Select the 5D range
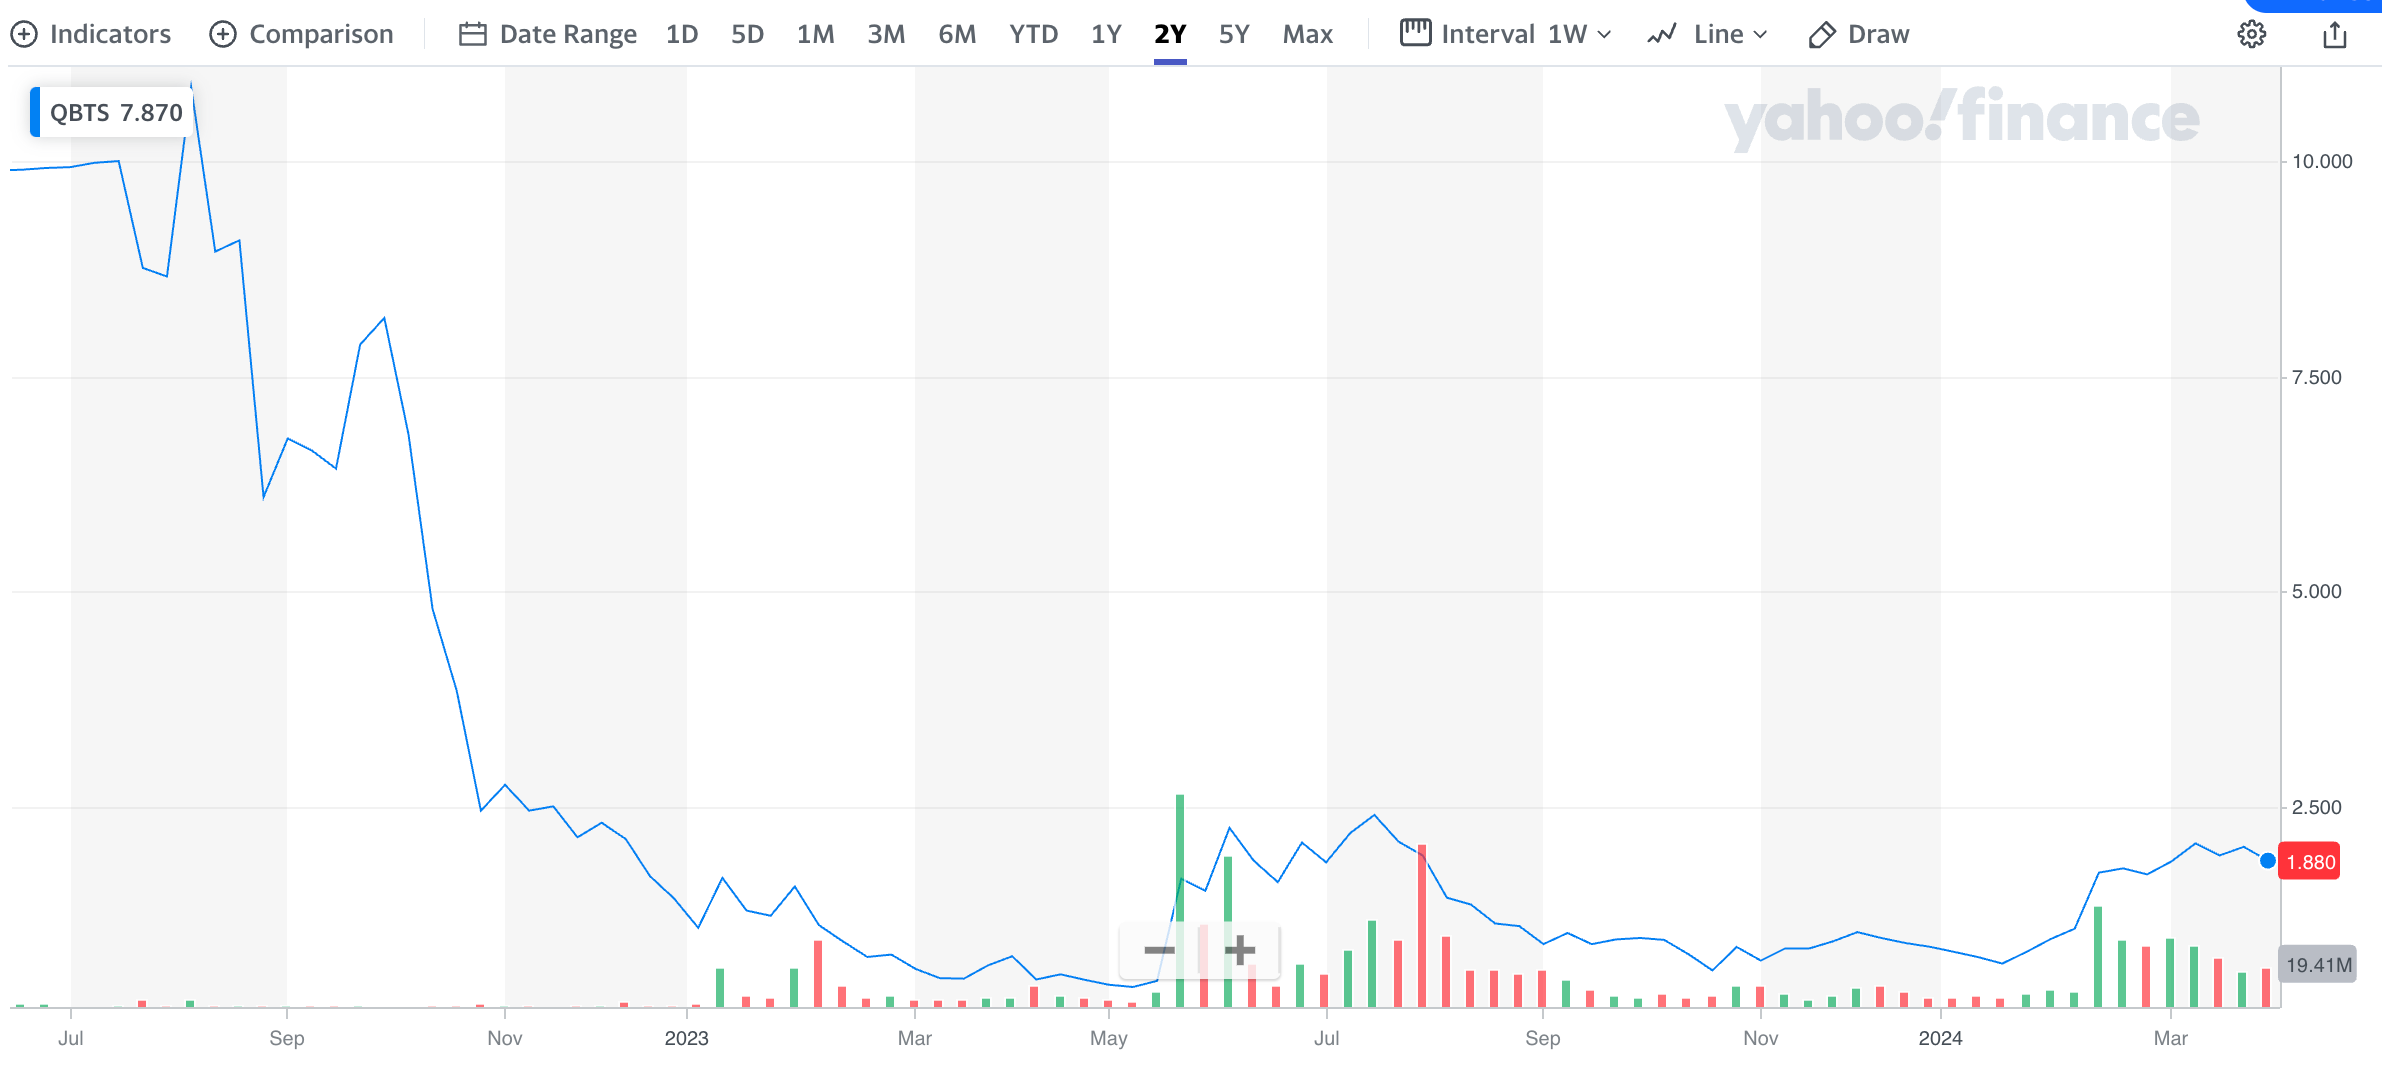This screenshot has width=2382, height=1074. (x=747, y=34)
